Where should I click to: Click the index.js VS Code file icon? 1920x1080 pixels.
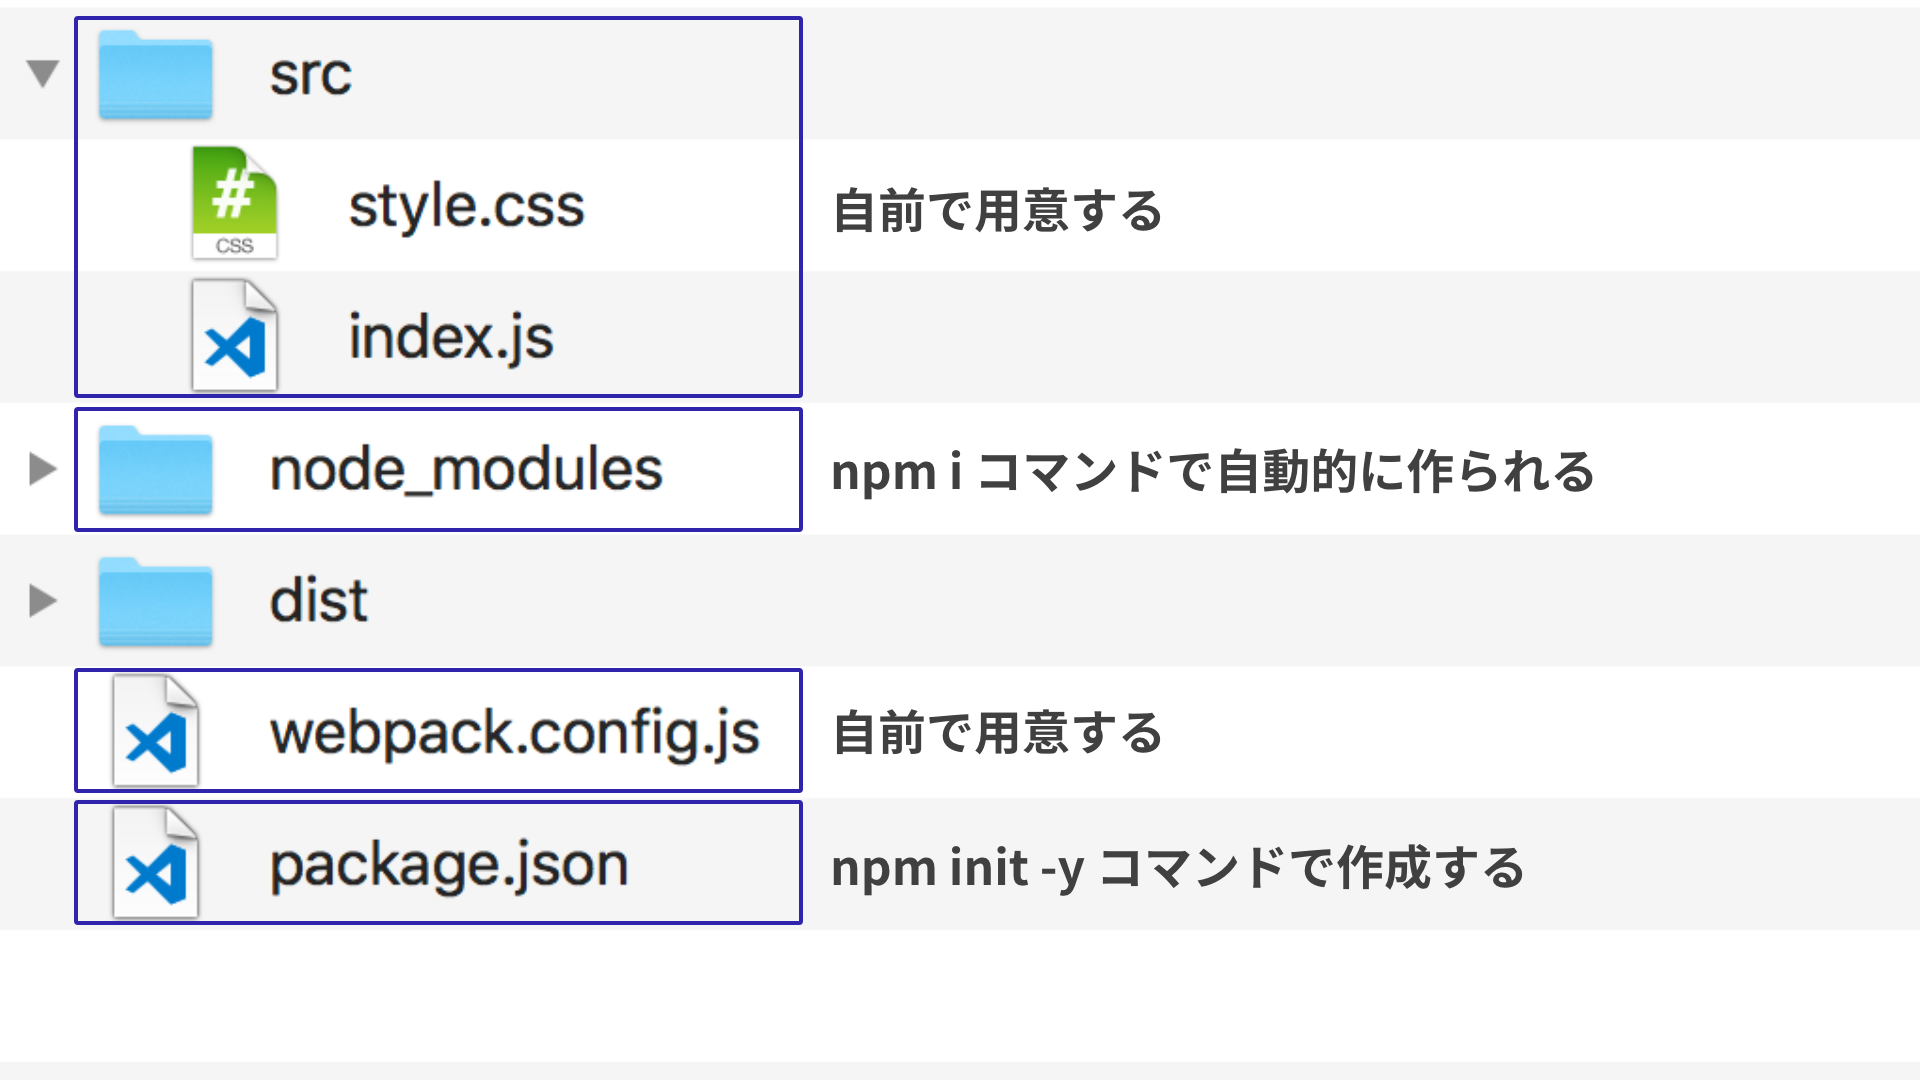(234, 335)
